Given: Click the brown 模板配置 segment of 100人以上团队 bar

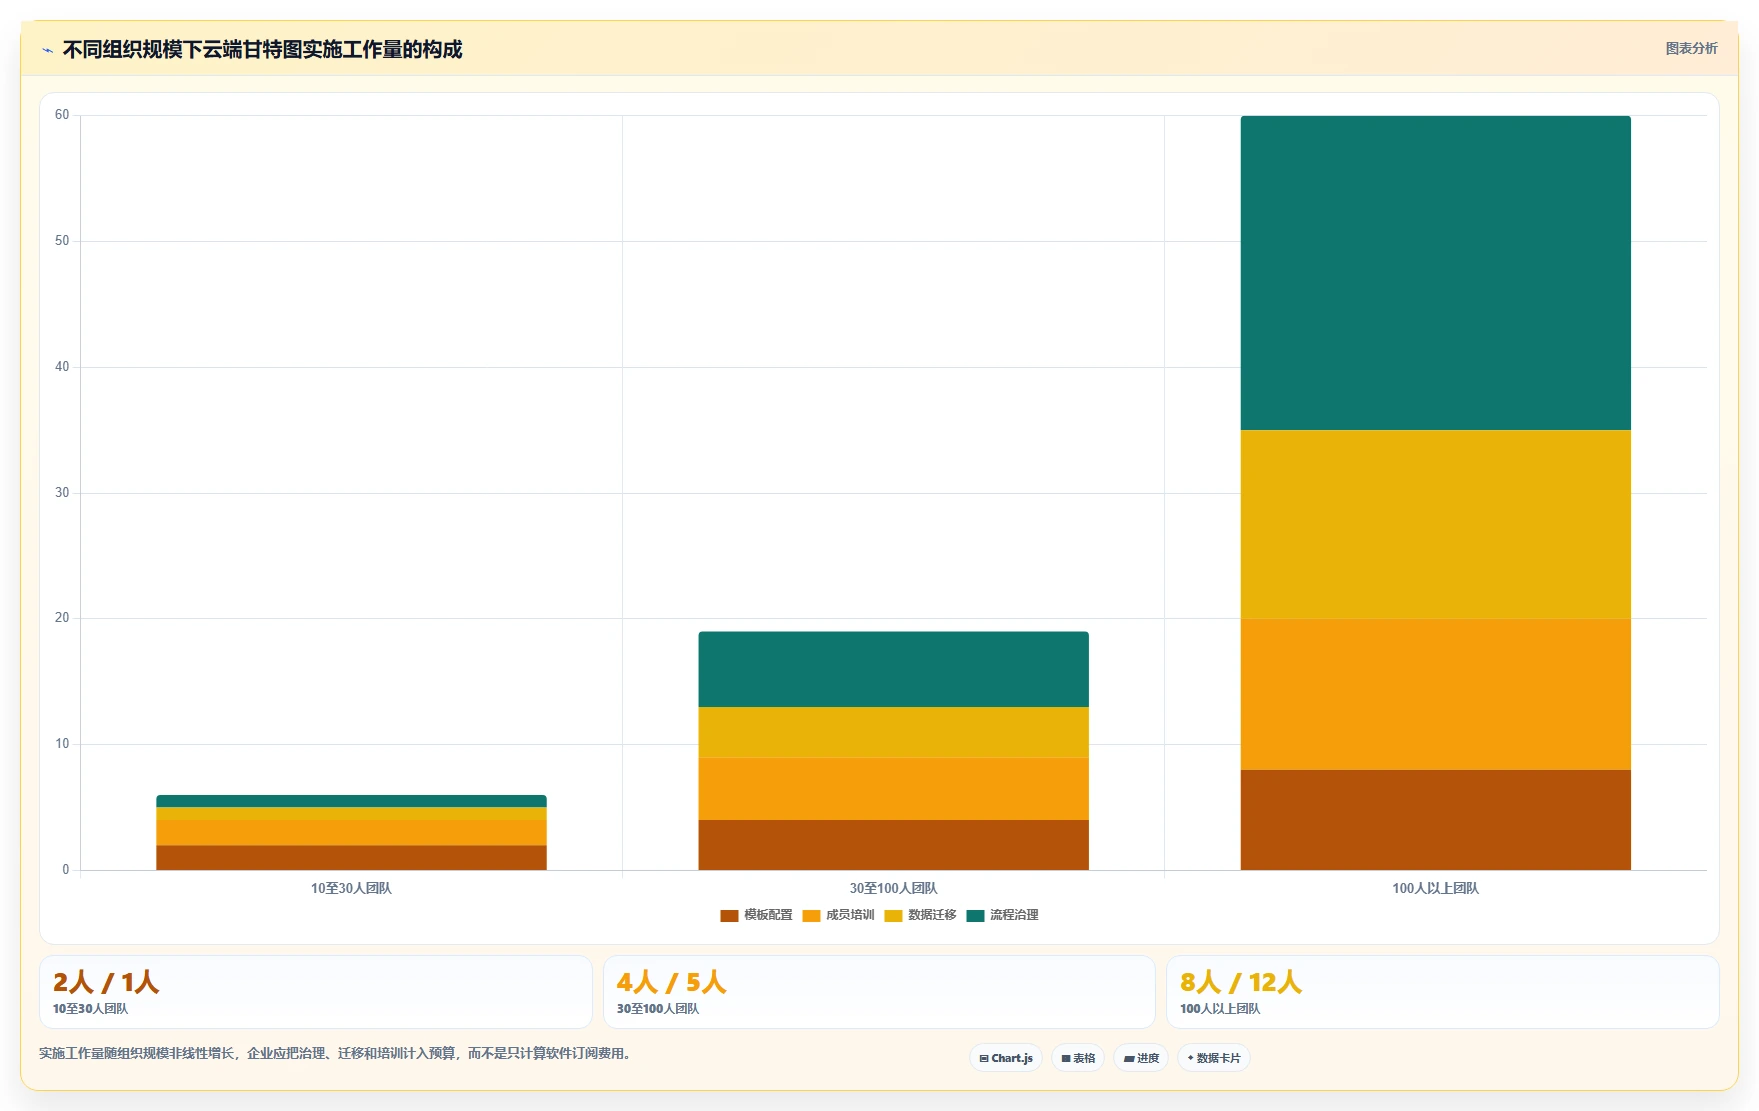Looking at the screenshot, I should 1435,820.
